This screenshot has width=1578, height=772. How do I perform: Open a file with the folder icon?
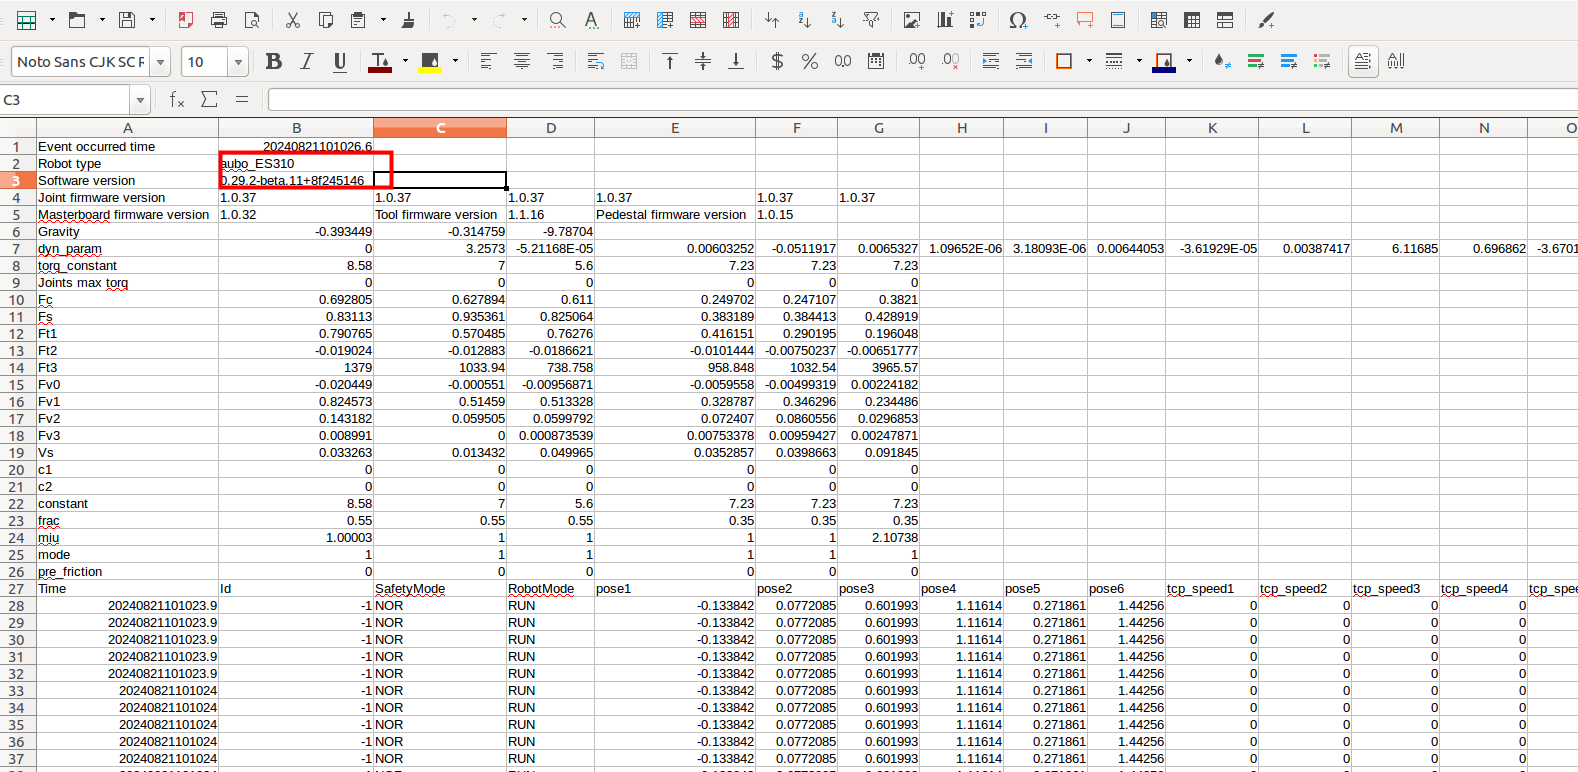(77, 20)
